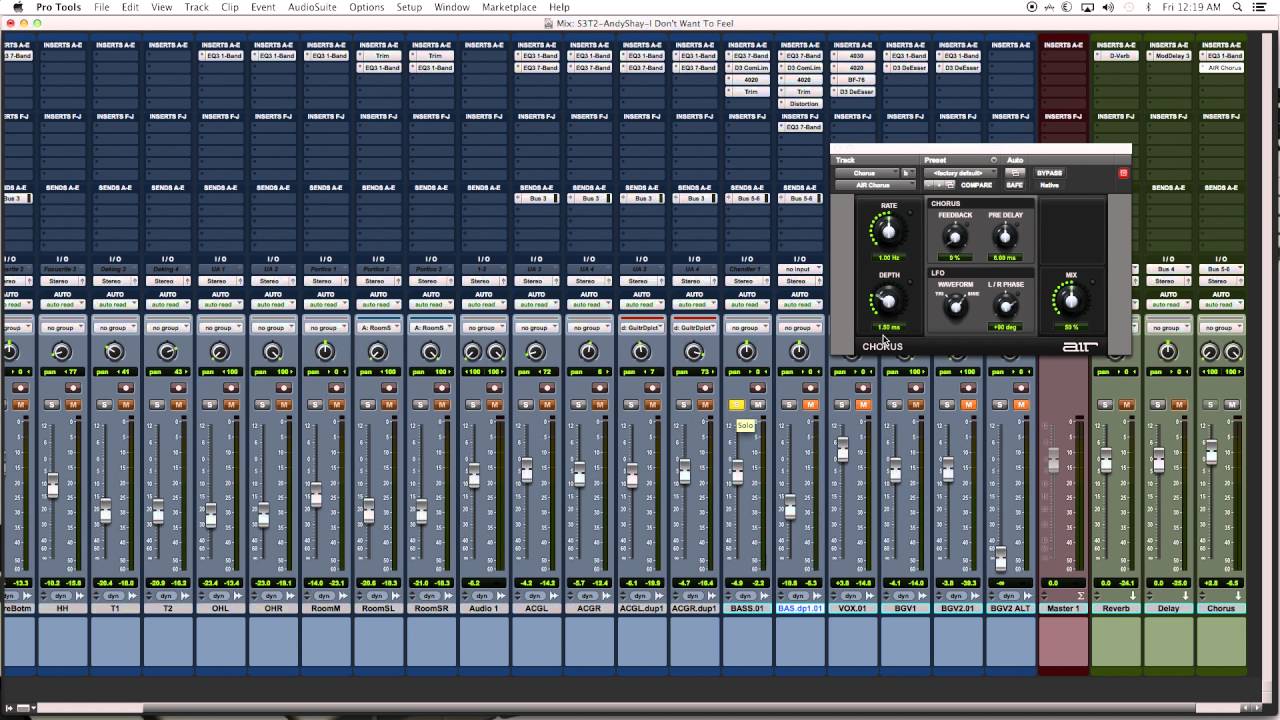Mute the T1 track

125,405
